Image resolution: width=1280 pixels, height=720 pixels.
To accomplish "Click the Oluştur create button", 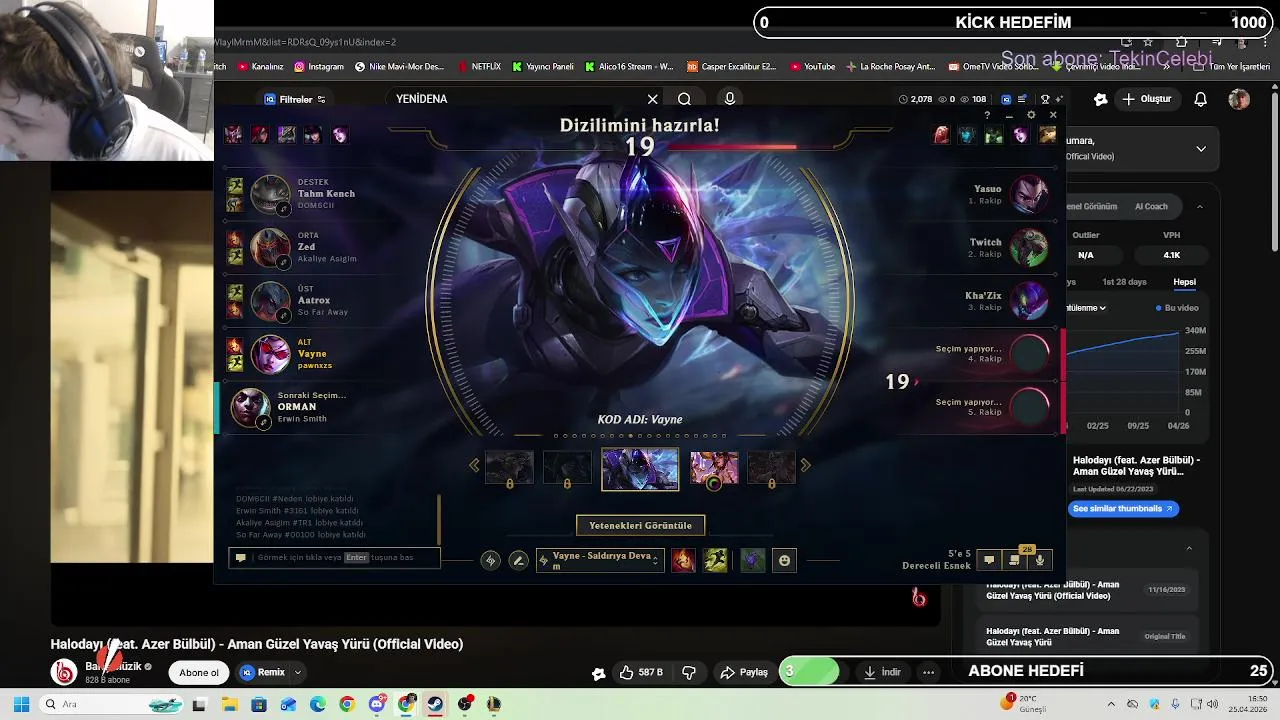I will pos(1147,99).
